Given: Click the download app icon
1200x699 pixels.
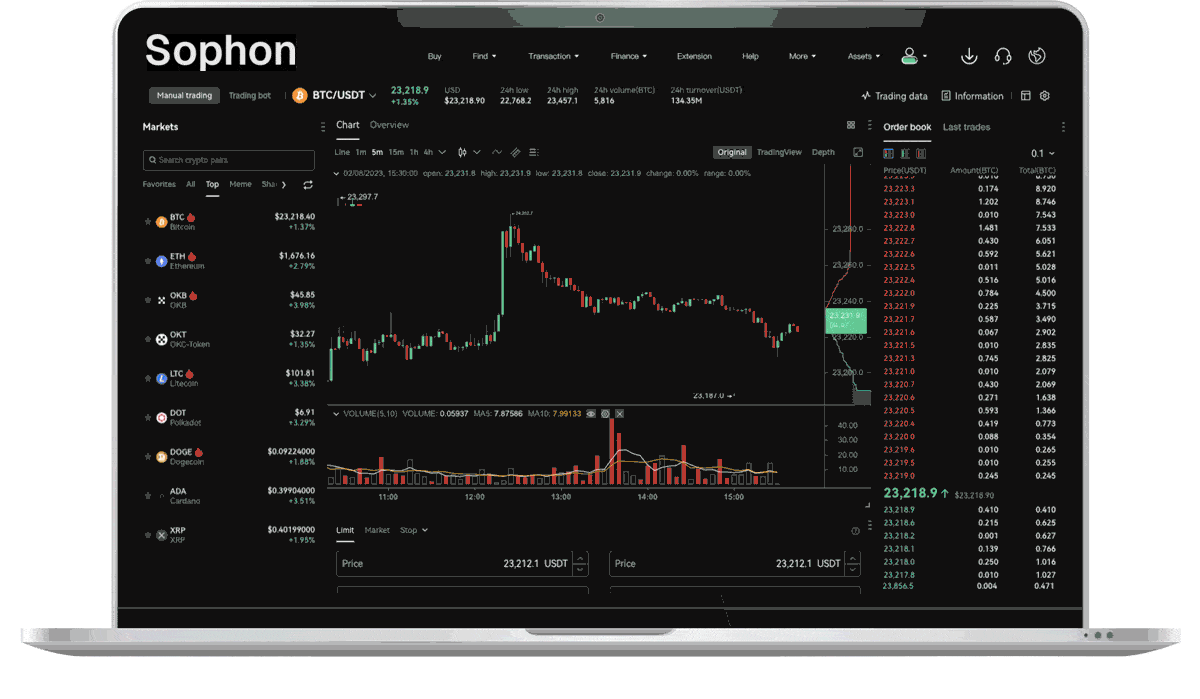Looking at the screenshot, I should [x=968, y=56].
